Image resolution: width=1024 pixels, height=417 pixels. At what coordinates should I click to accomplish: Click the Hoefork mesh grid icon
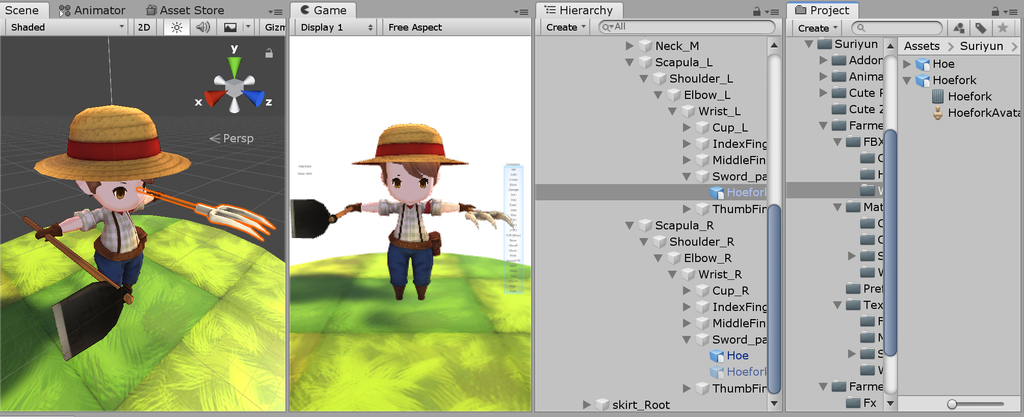(938, 97)
